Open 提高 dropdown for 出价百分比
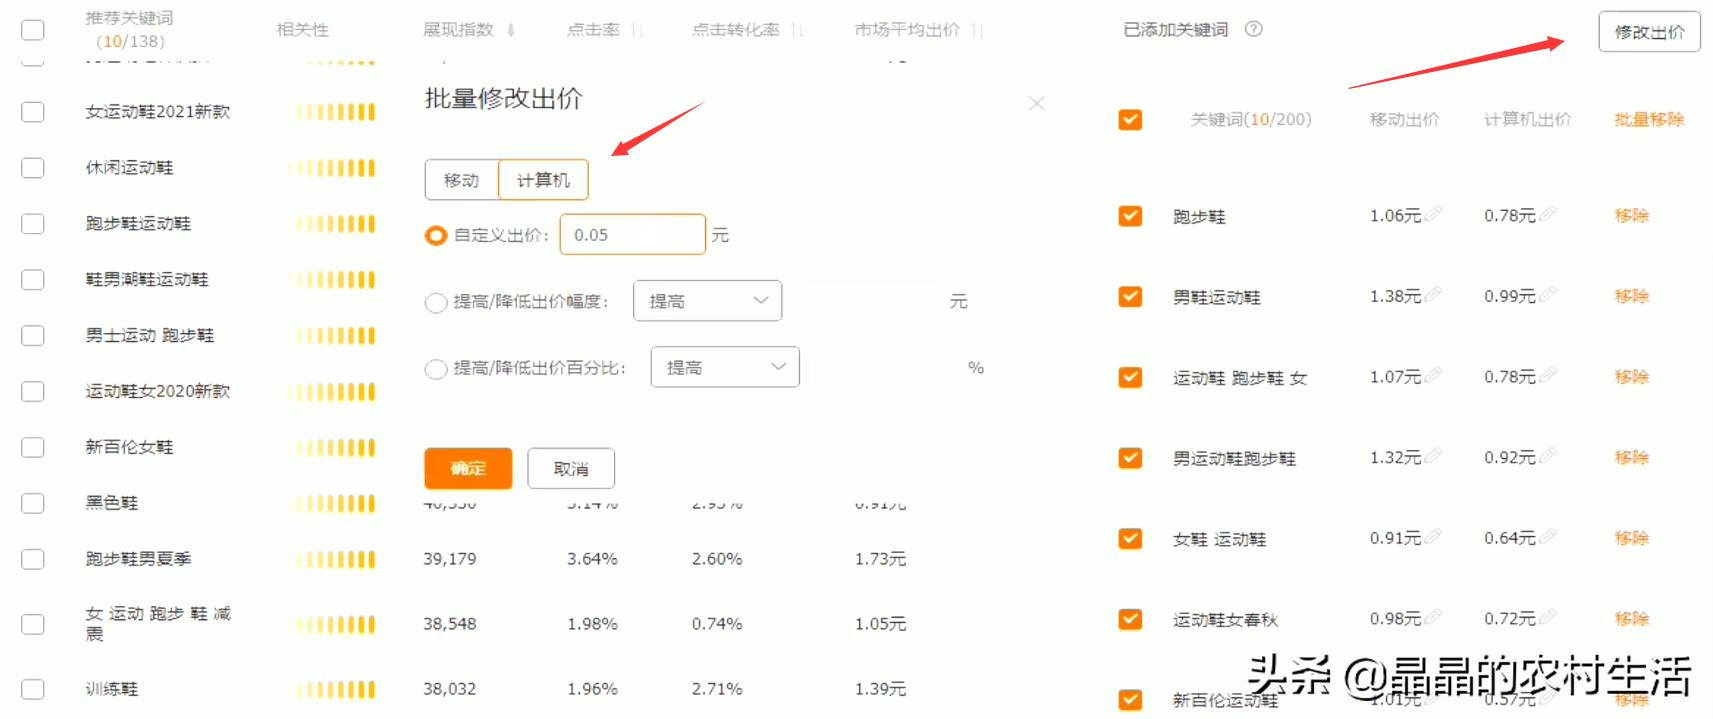The height and width of the screenshot is (719, 1713). (x=725, y=367)
